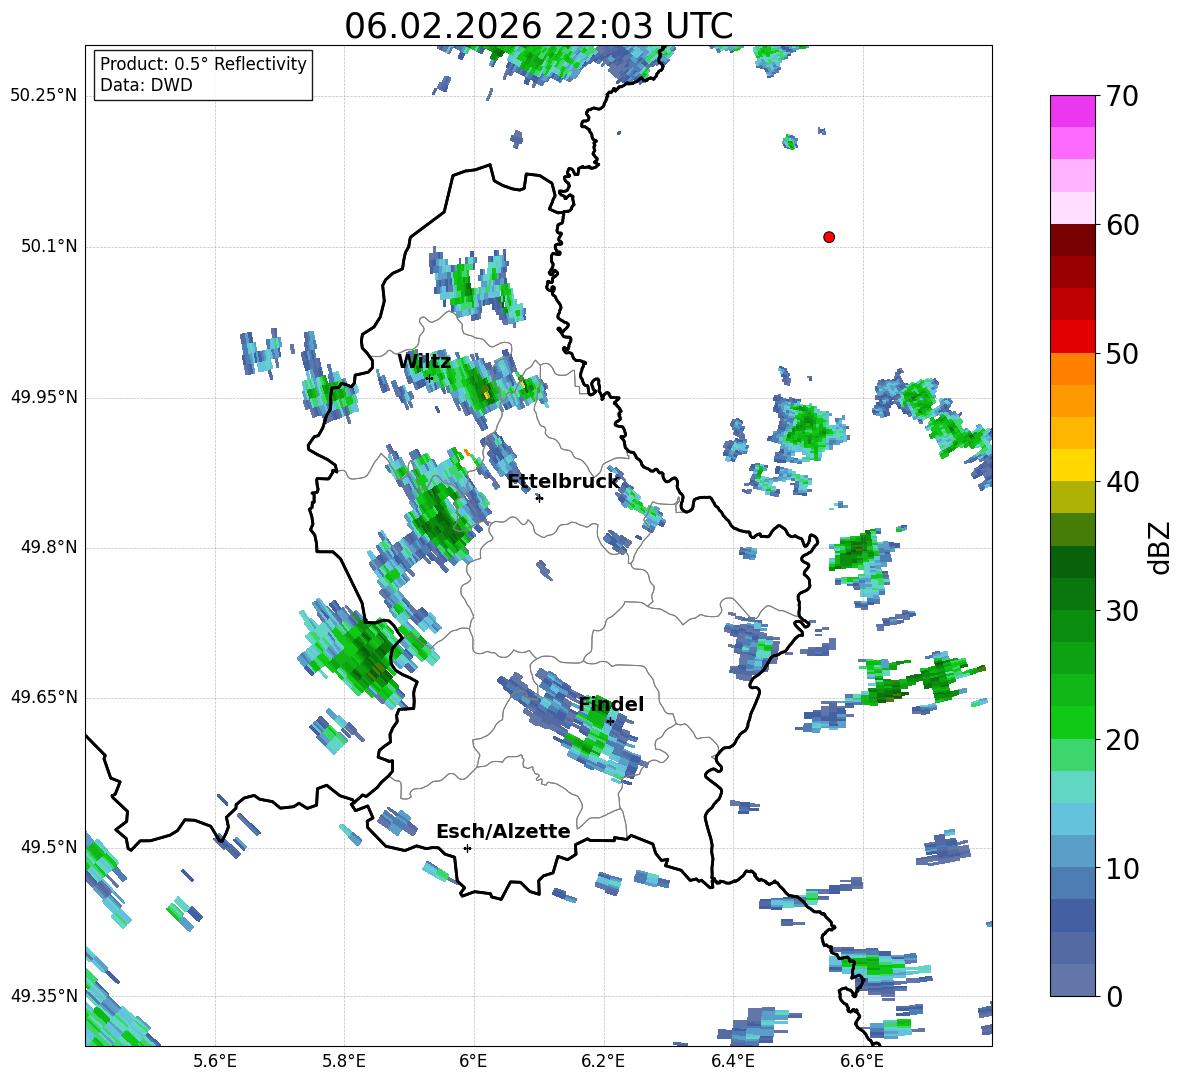The image size is (1184, 1081).
Task: Click the 50.25°N latitude label
Action: point(44,96)
